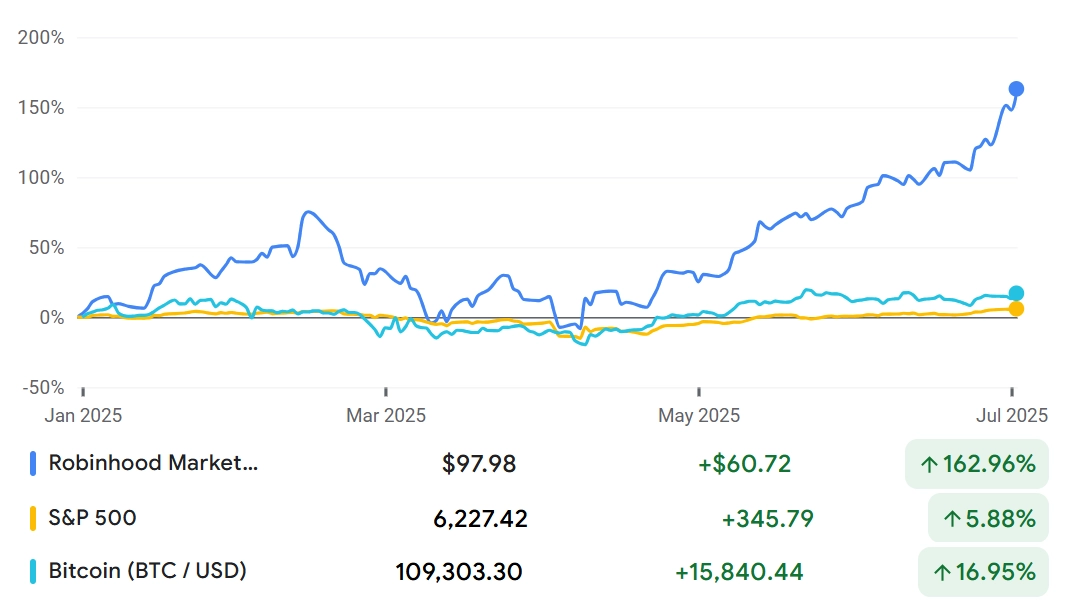Click the May 2025 x-axis label
The width and height of the screenshot is (1065, 607).
click(699, 416)
